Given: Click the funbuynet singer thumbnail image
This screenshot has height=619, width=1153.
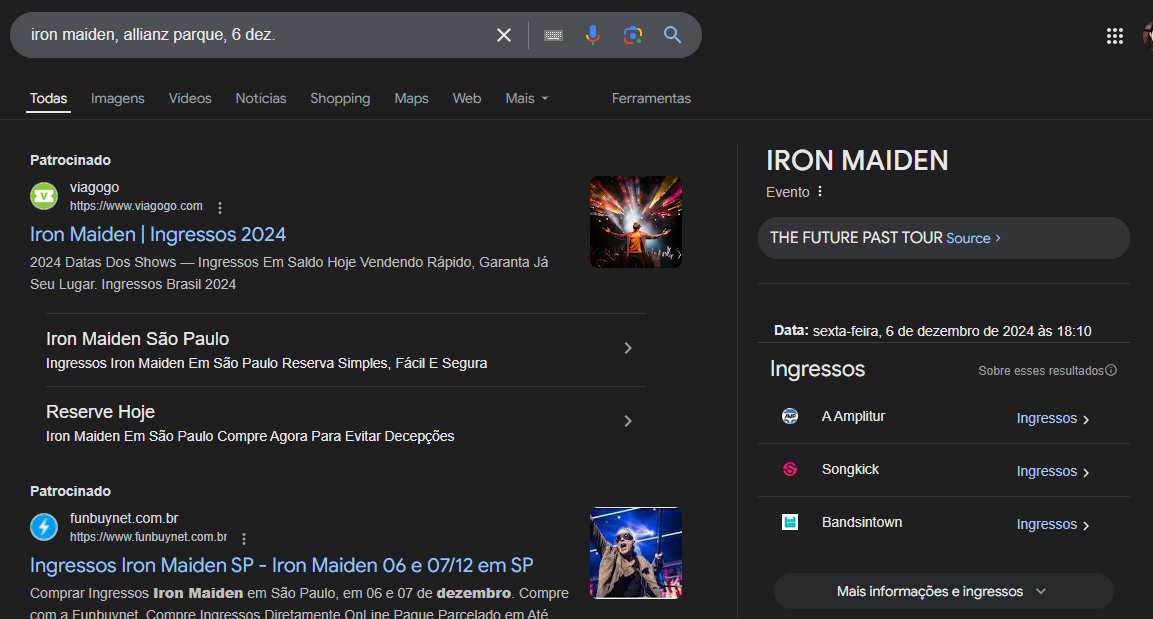Looking at the screenshot, I should (x=636, y=553).
